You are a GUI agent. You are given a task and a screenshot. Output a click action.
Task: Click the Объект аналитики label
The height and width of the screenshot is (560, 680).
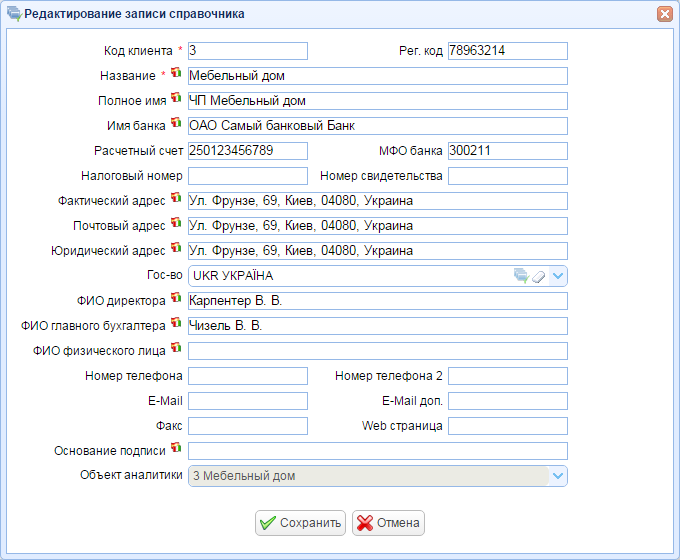(131, 475)
